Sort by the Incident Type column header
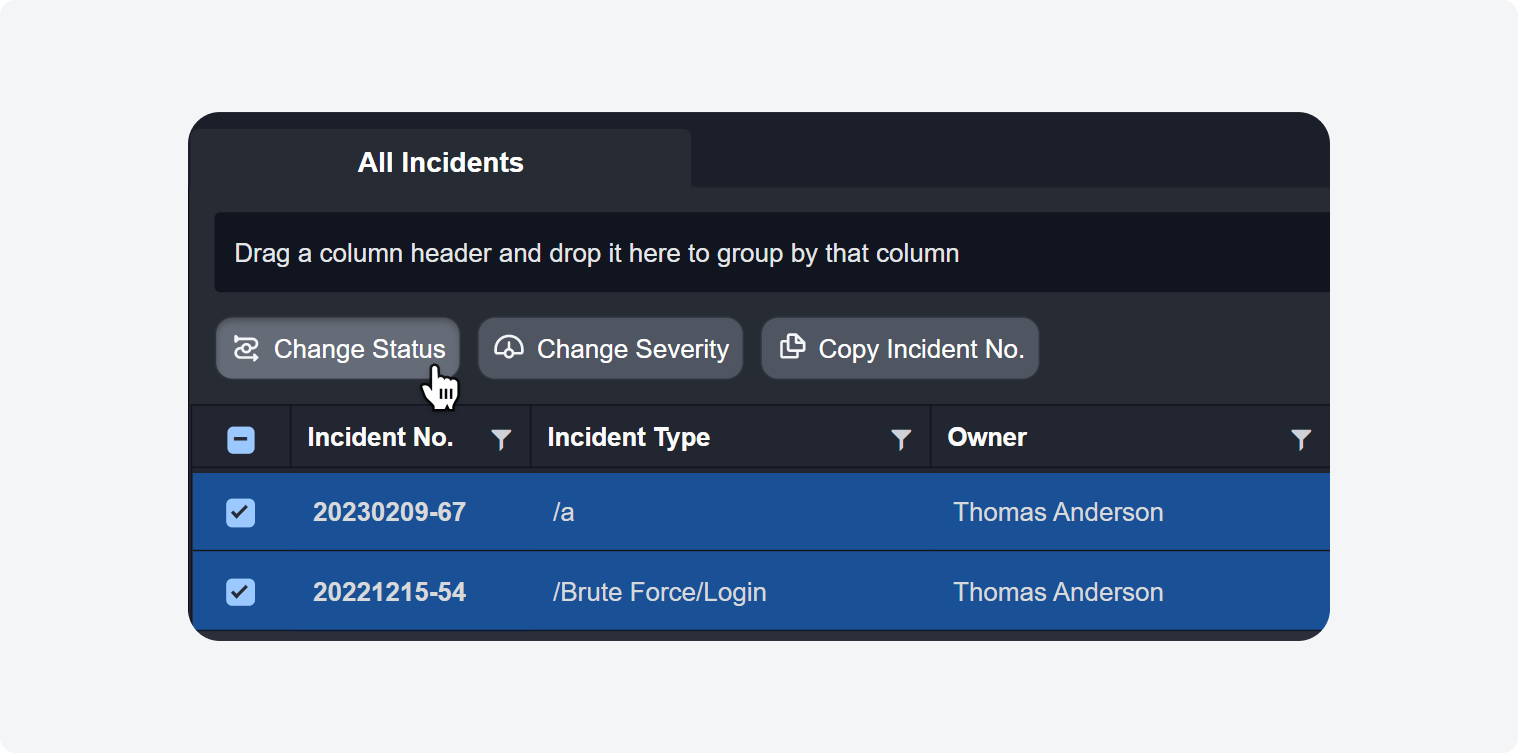Screen dimensions: 1518x753 [x=628, y=437]
